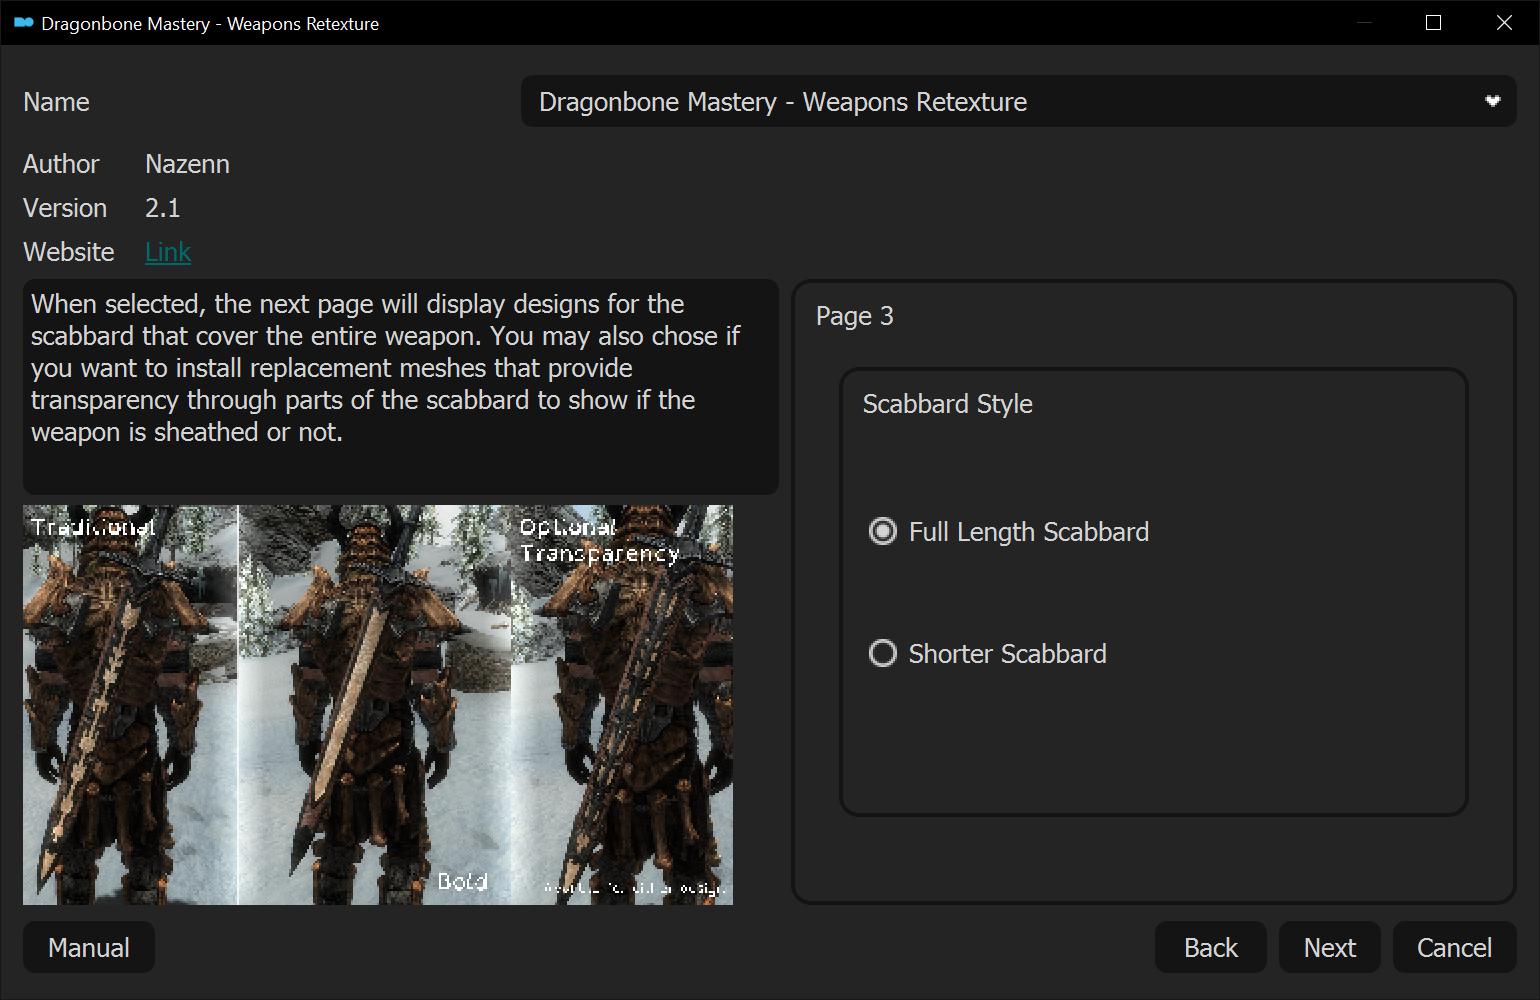
Task: Open the Website Link
Action: point(168,252)
